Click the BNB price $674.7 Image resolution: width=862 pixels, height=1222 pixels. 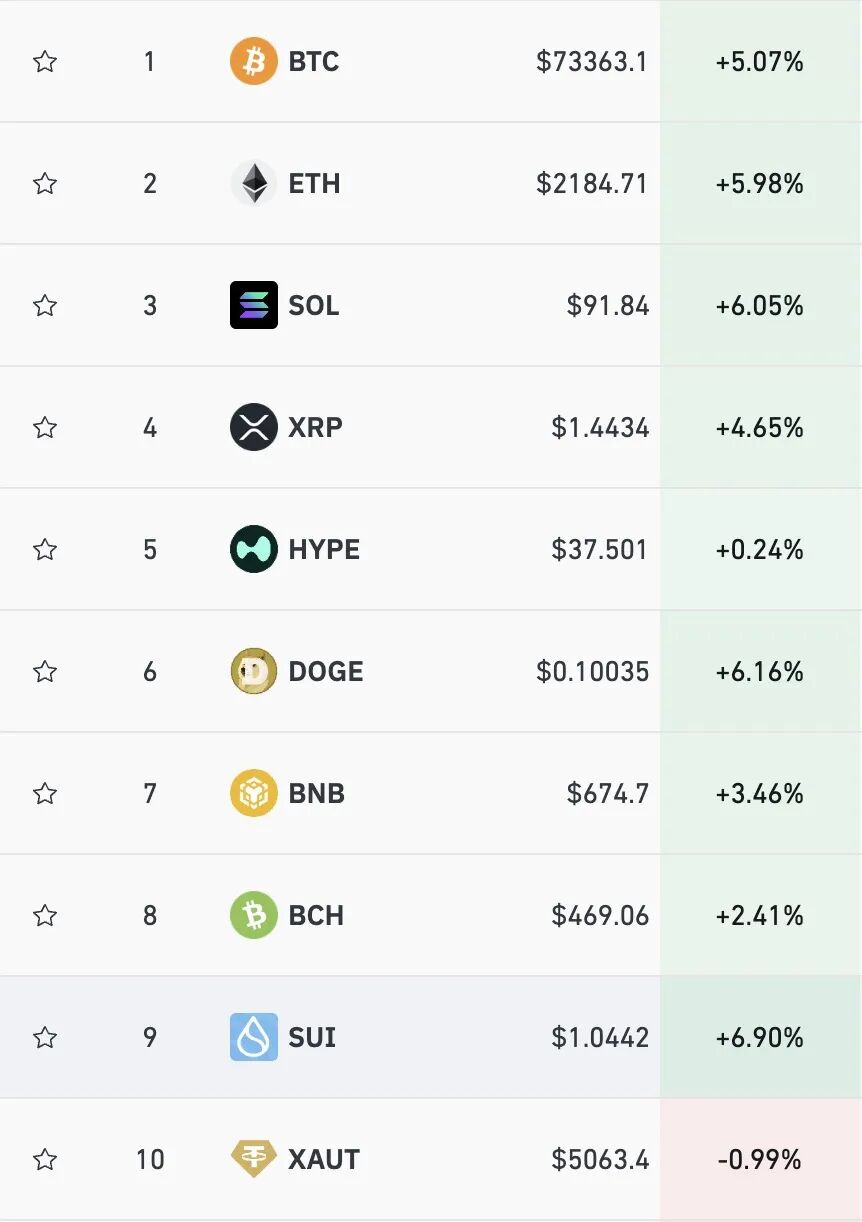(x=607, y=794)
